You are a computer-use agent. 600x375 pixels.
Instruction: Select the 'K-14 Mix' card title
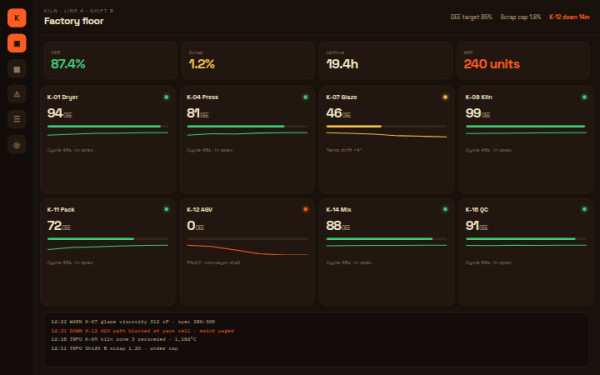coord(339,210)
